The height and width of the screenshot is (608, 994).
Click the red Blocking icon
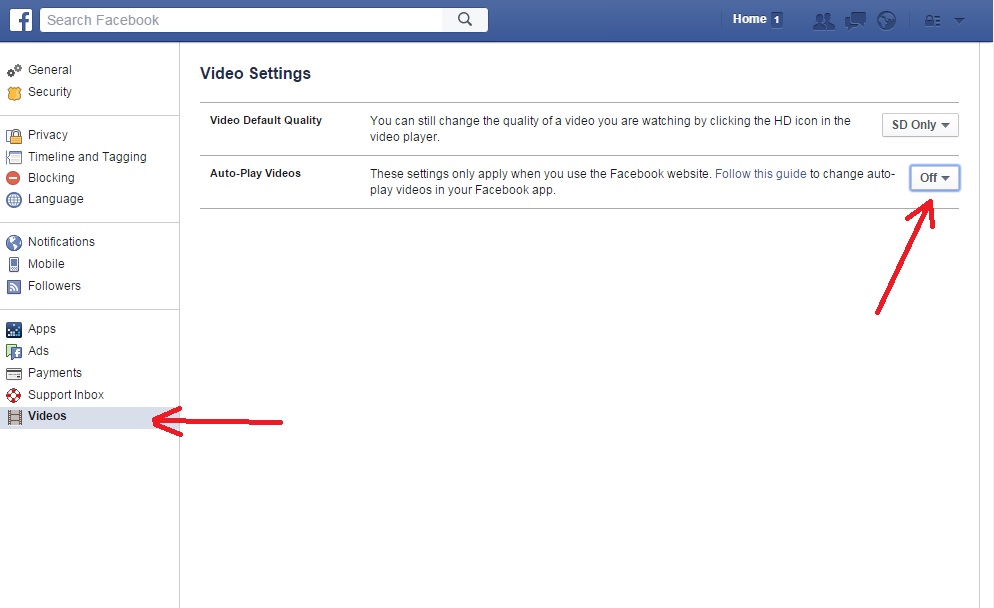pyautogui.click(x=13, y=178)
